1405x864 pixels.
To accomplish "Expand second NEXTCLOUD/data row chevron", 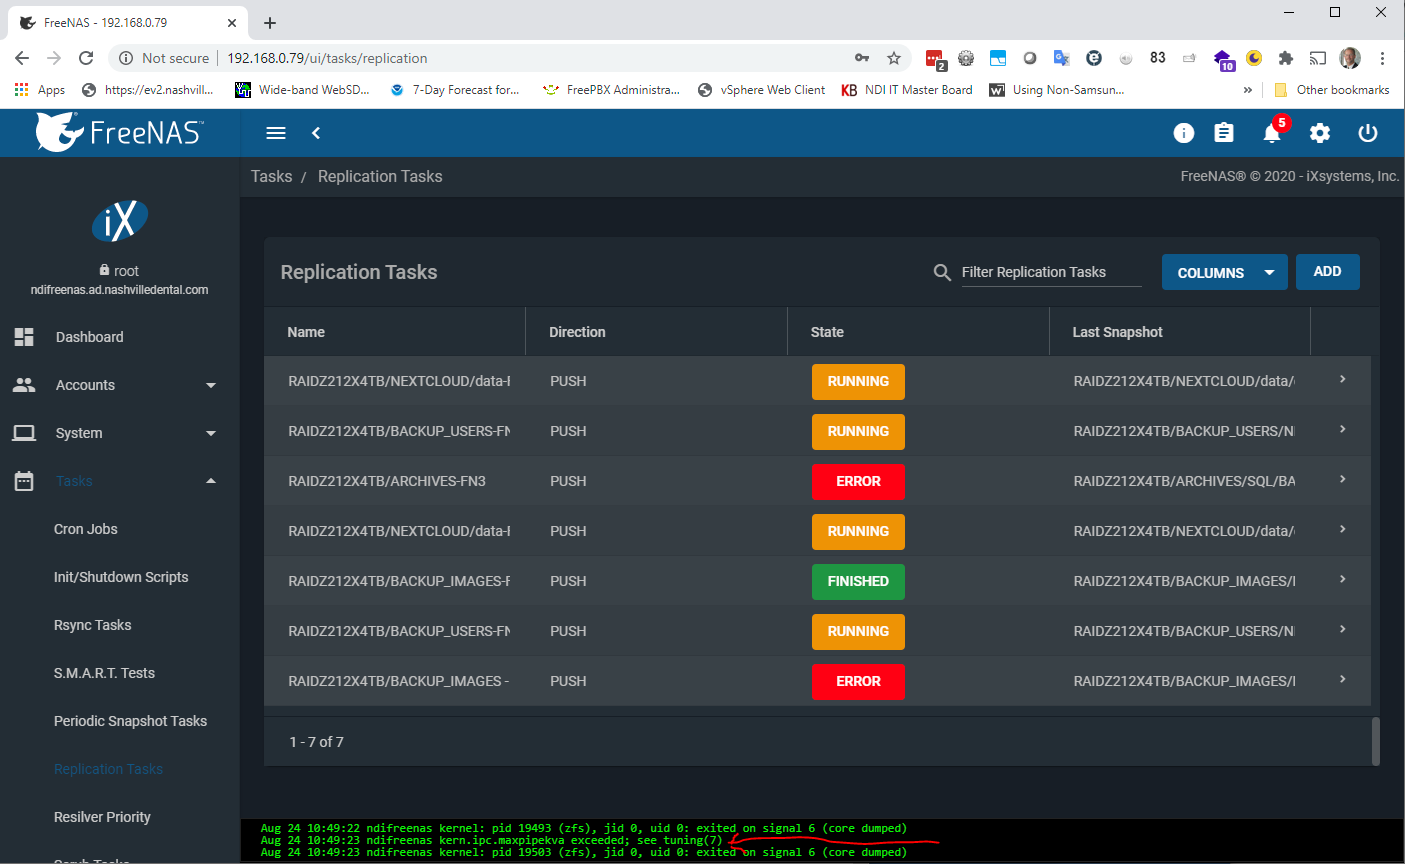I will click(1342, 529).
